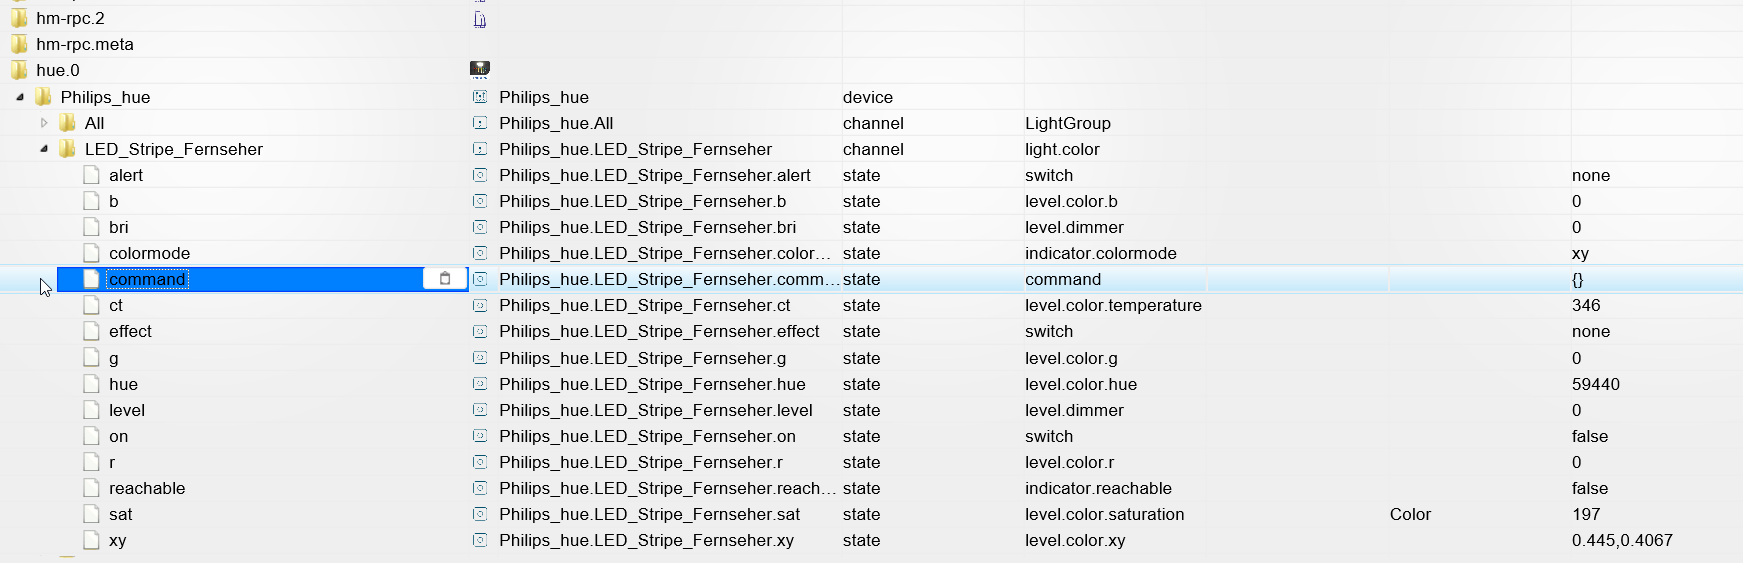Select the hue state tree item
Image resolution: width=1743 pixels, height=563 pixels.
tap(124, 384)
